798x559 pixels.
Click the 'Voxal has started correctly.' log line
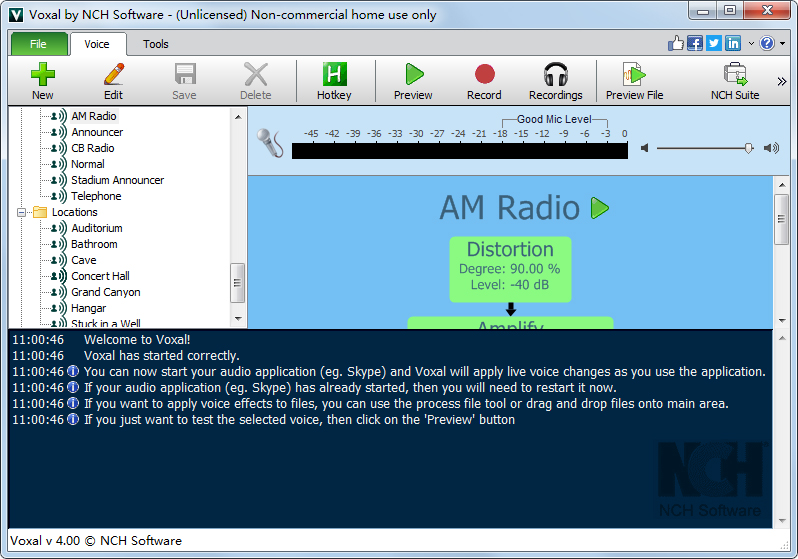[161, 356]
